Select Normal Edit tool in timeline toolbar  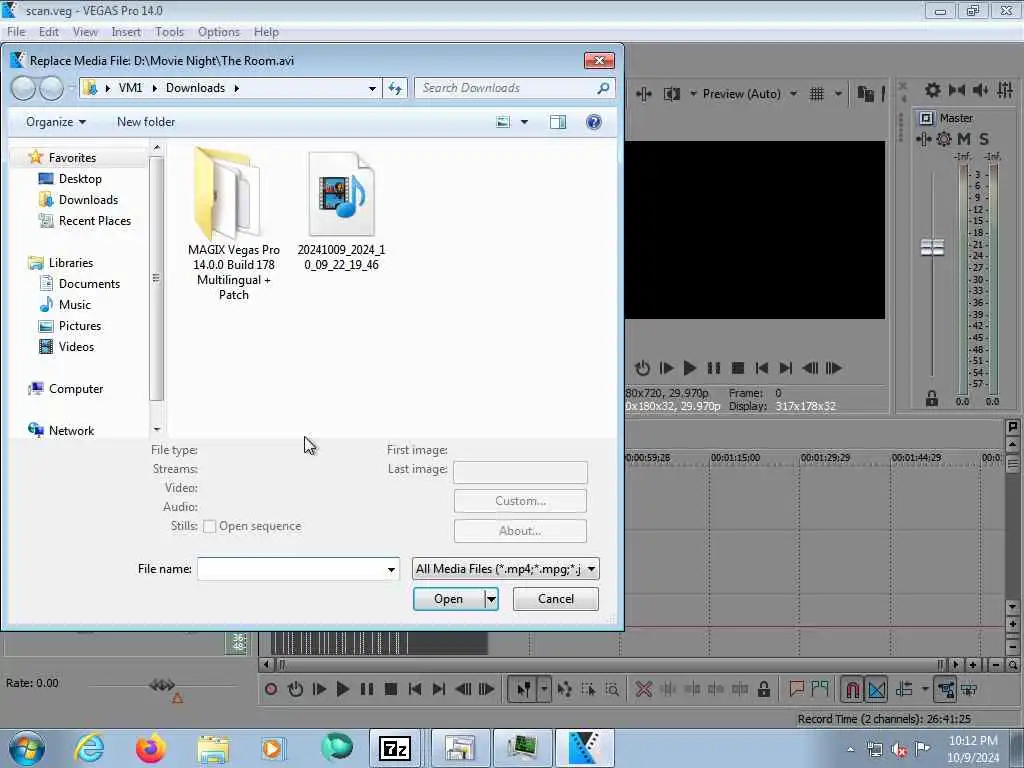(x=524, y=689)
